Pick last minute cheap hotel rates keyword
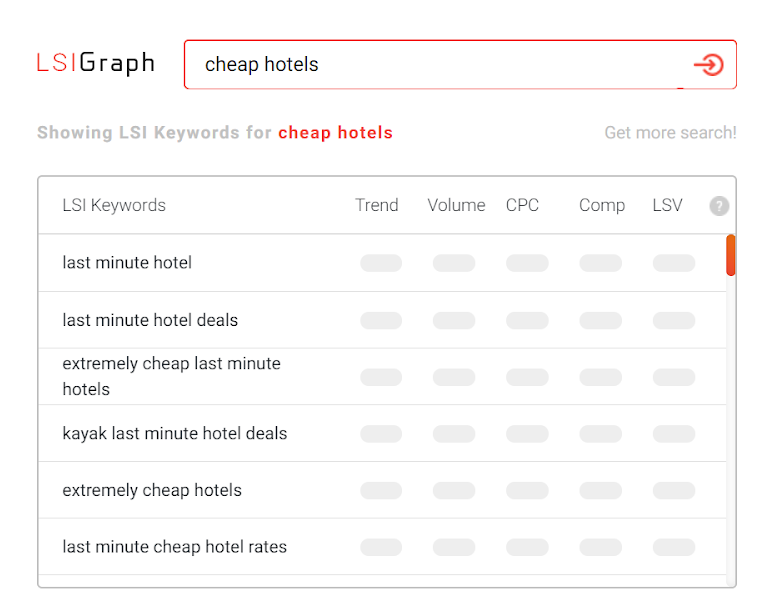Viewport: 757px width, 604px height. click(x=175, y=547)
